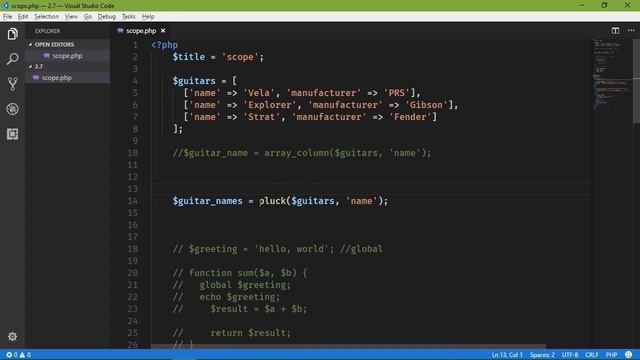Click the $title variable on line 2
The image size is (640, 360).
tap(189, 57)
